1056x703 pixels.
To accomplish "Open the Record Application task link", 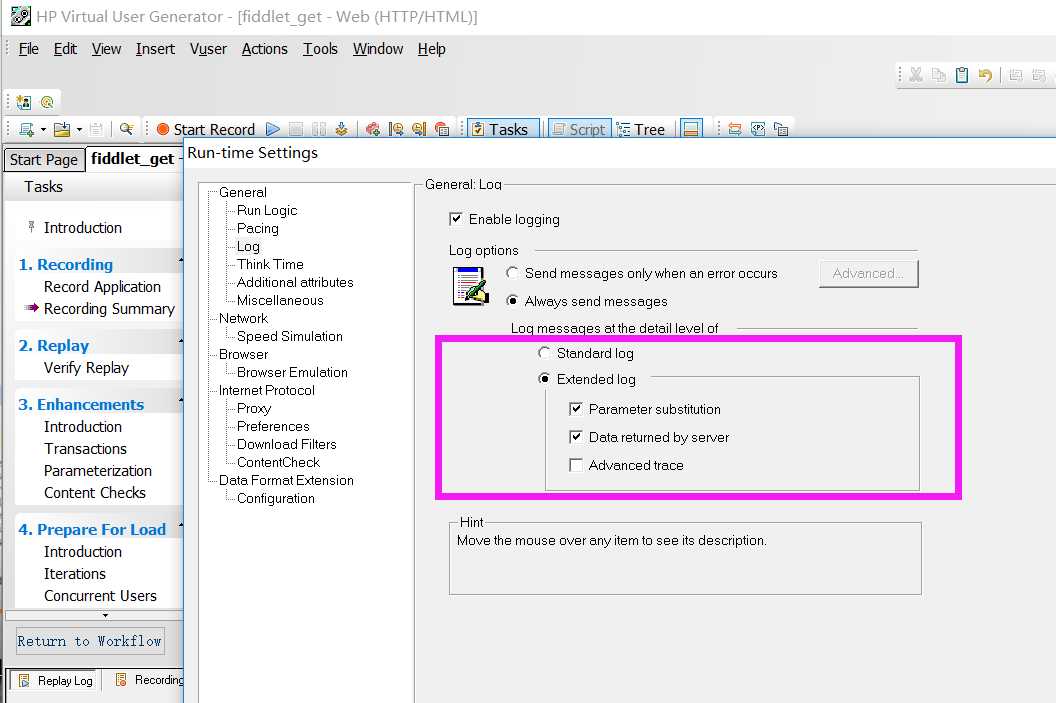I will [102, 287].
